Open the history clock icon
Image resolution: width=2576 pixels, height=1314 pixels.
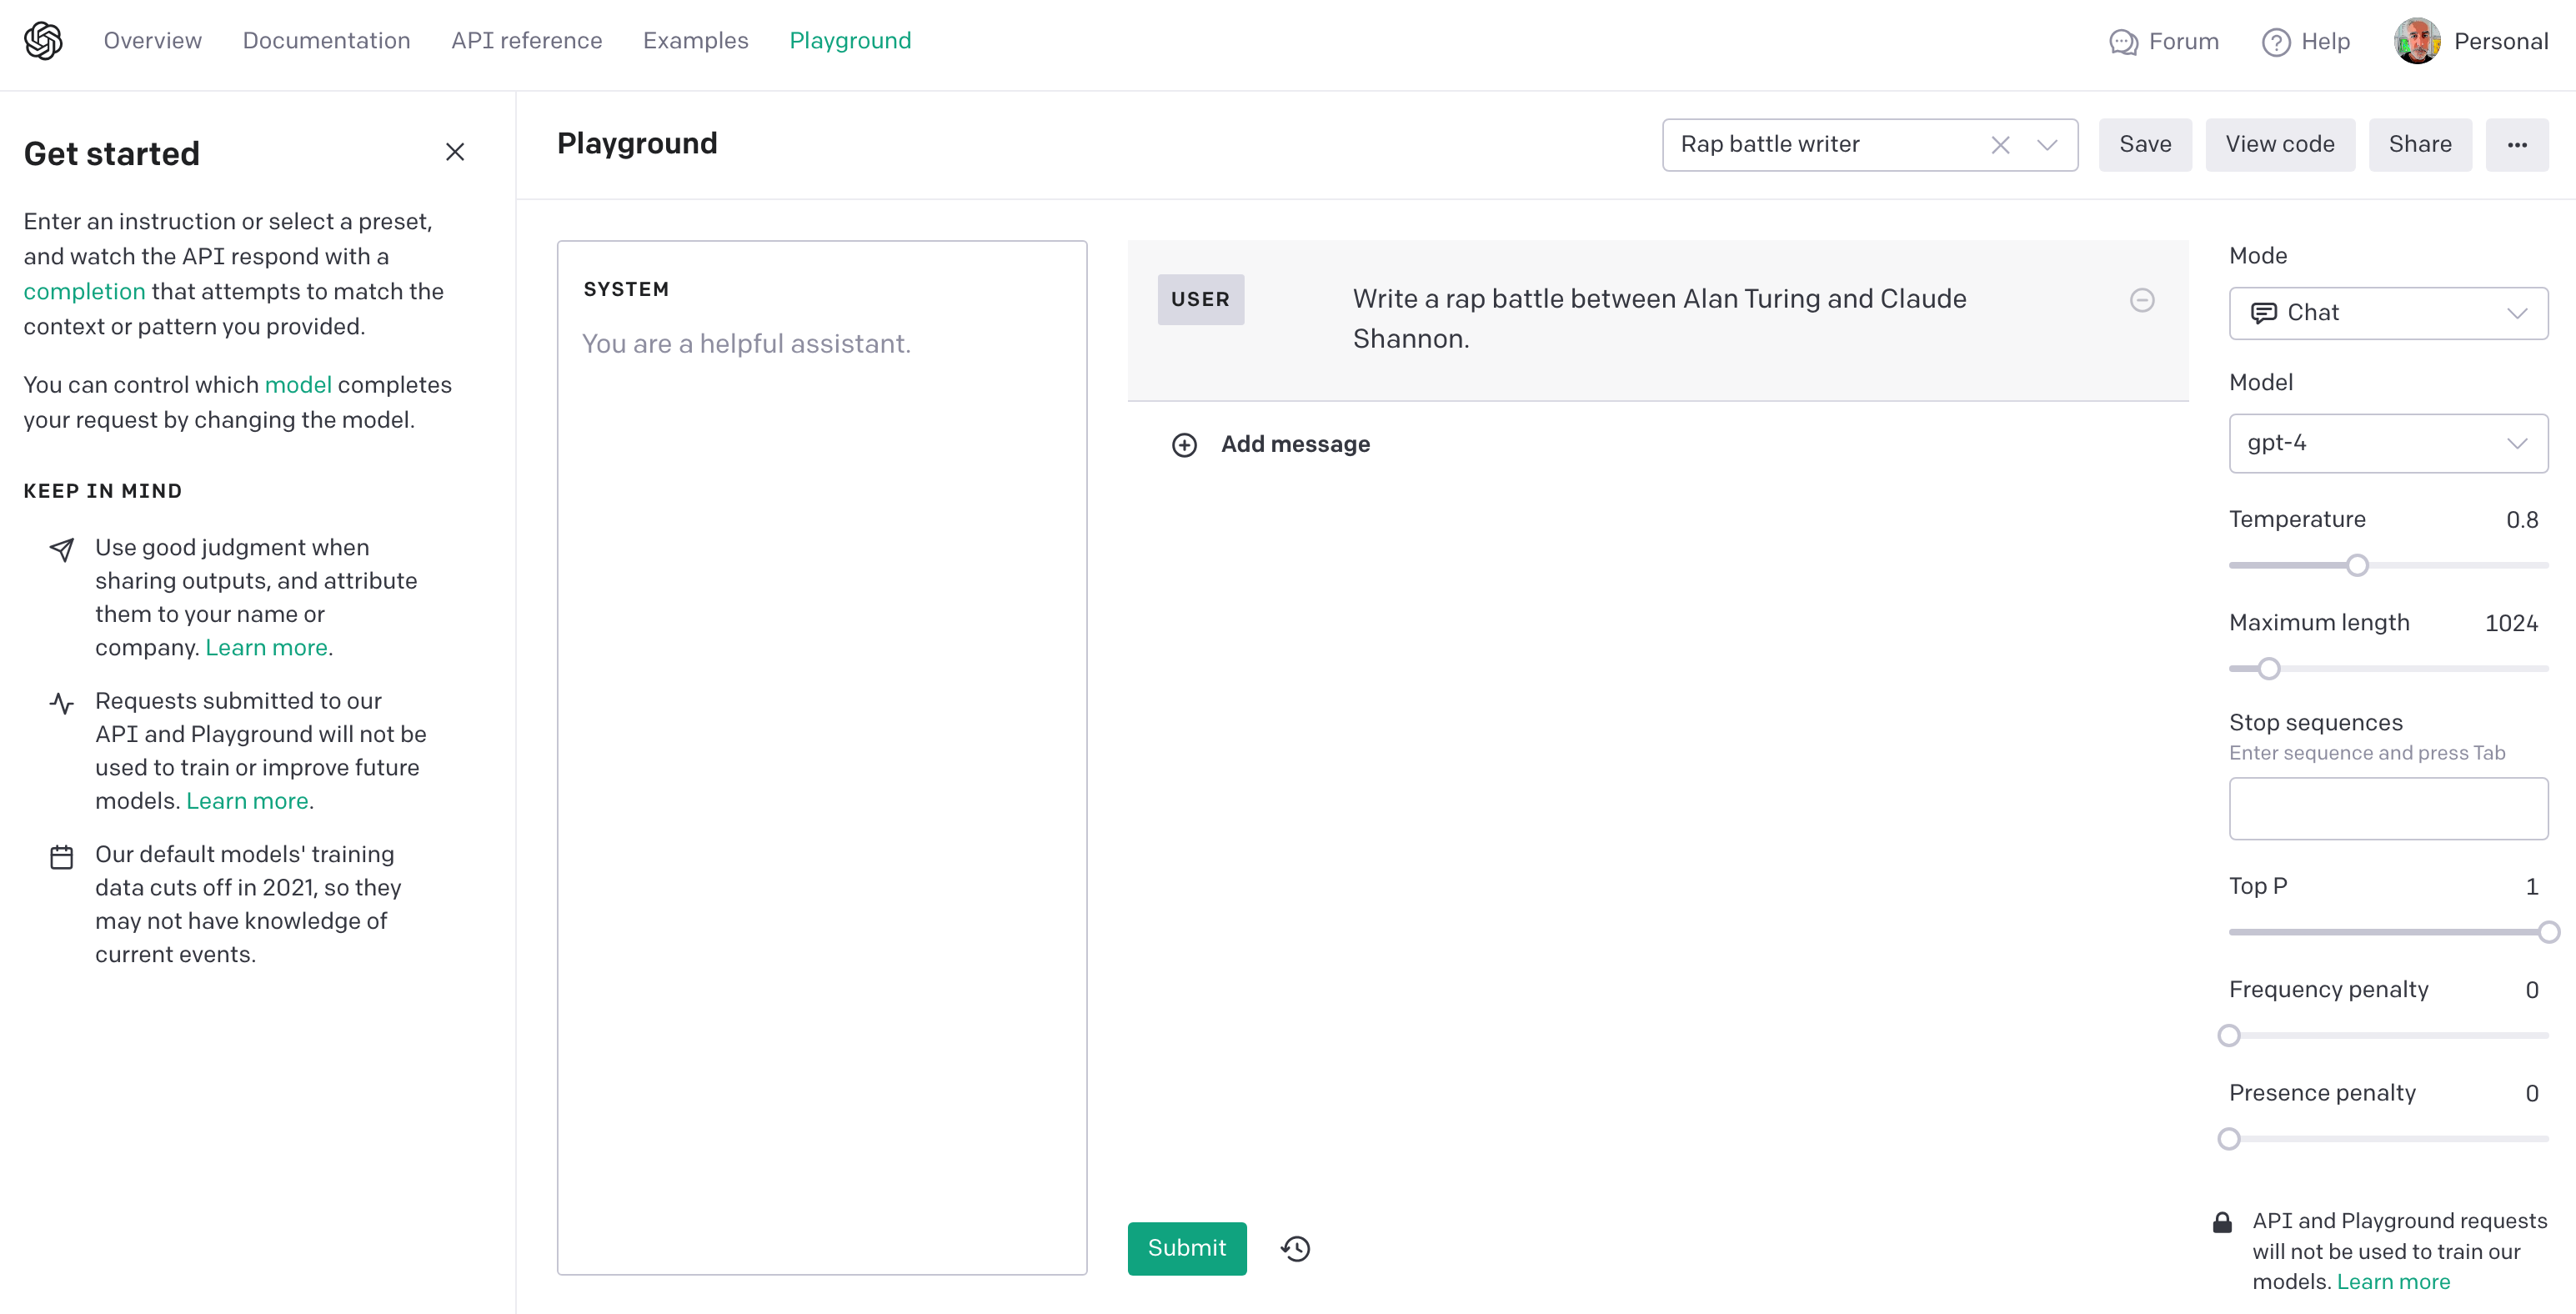pos(1296,1248)
